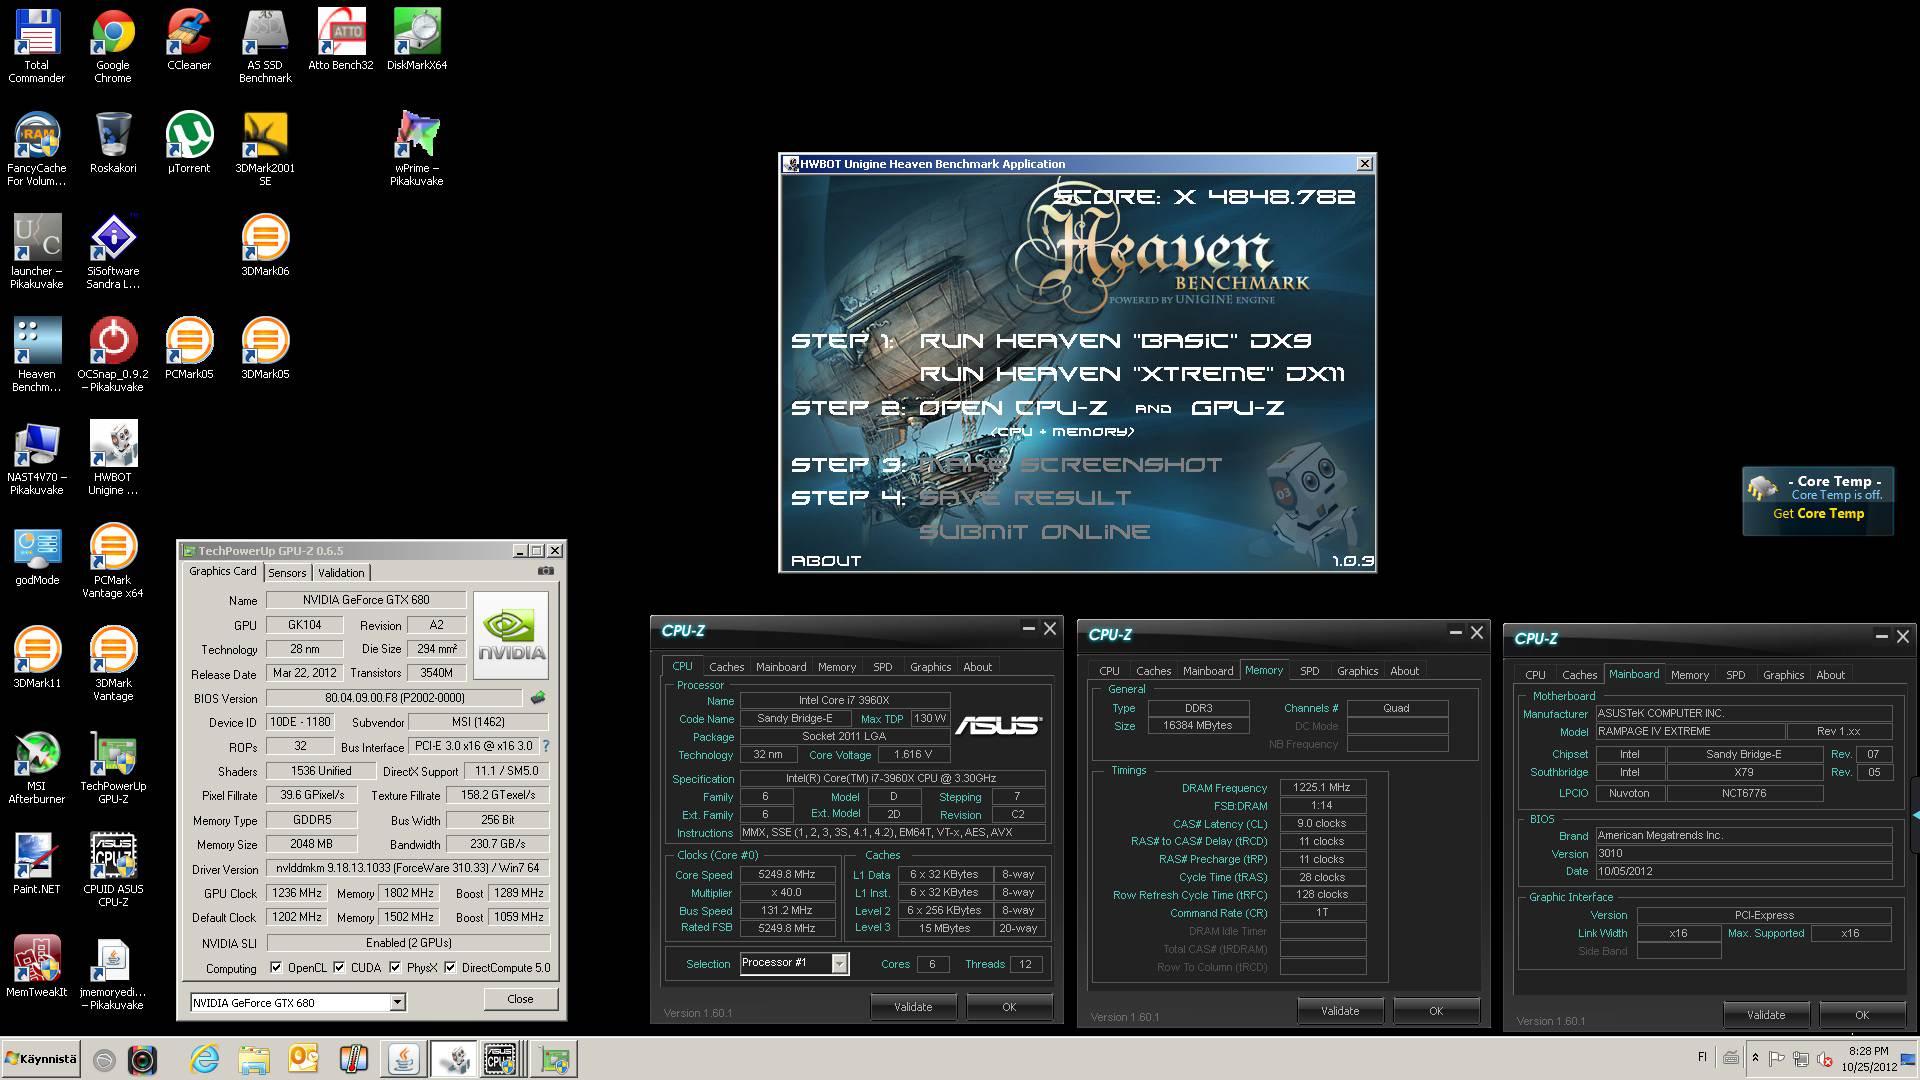Image resolution: width=1920 pixels, height=1080 pixels.
Task: Click the Close button in GPU-Z
Action: pos(520,999)
